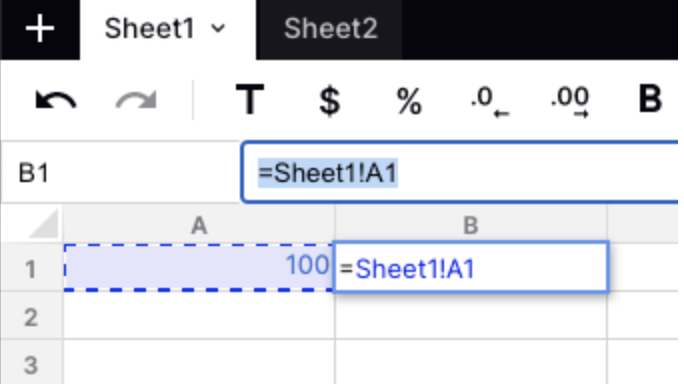
Task: Add a new sheet with plus icon
Action: pos(40,29)
